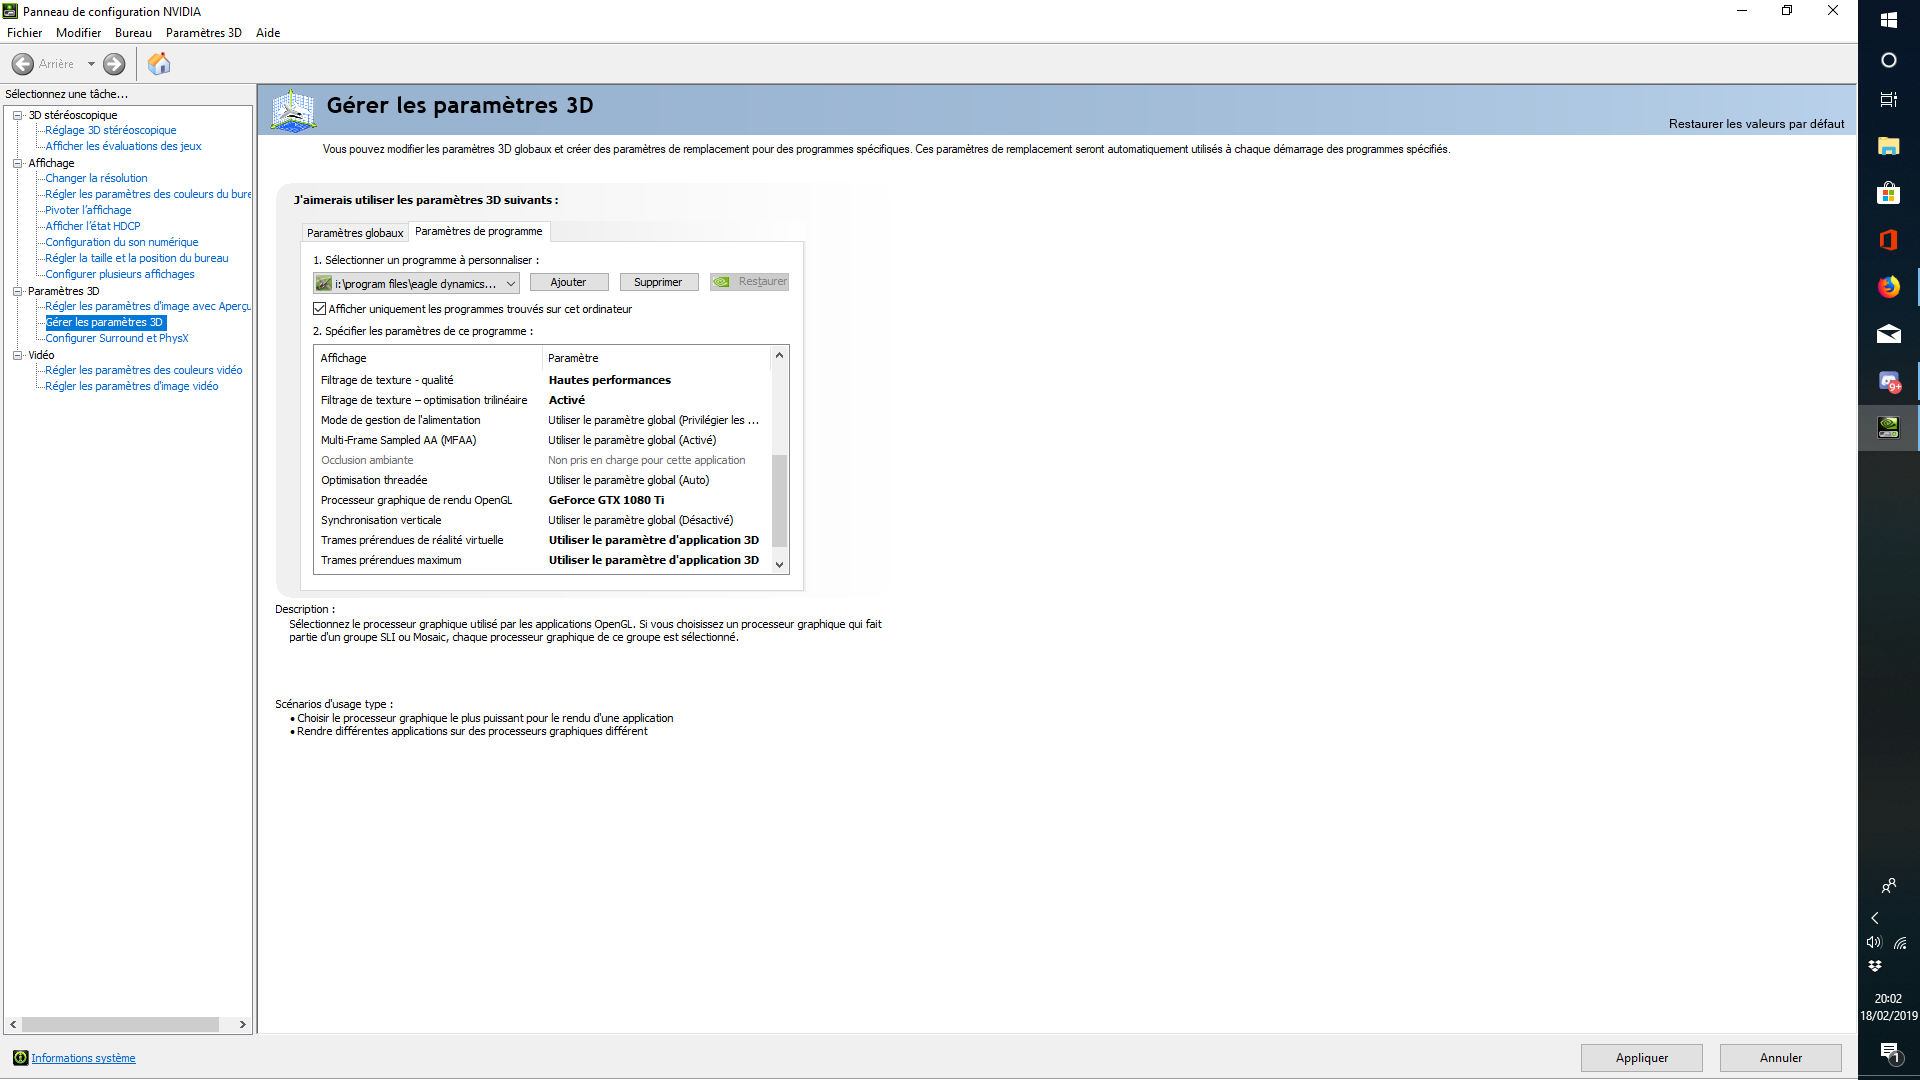
Task: Collapse the 3D stéréoscopique tree node
Action: pos(17,115)
